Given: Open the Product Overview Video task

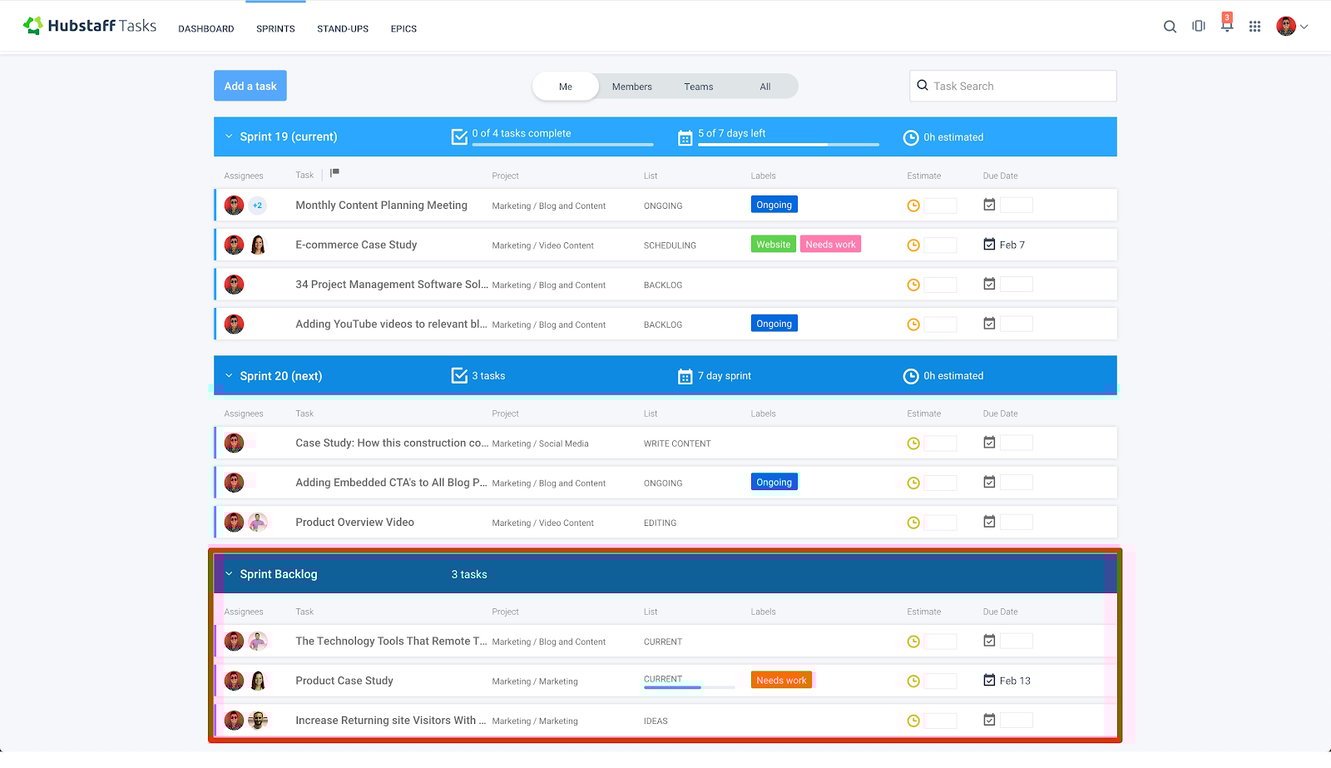Looking at the screenshot, I should click(354, 522).
